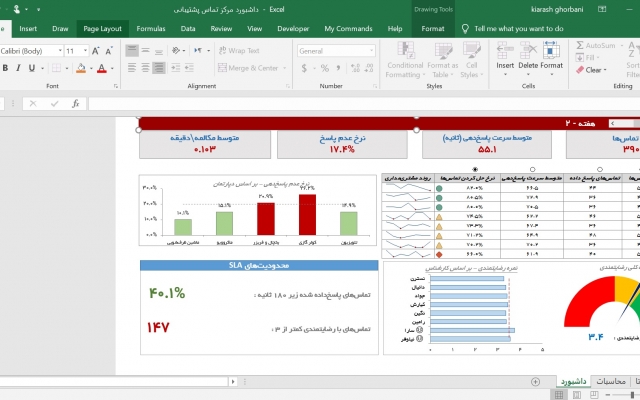Toggle italic formatting
The width and height of the screenshot is (640, 400).
[18, 68]
